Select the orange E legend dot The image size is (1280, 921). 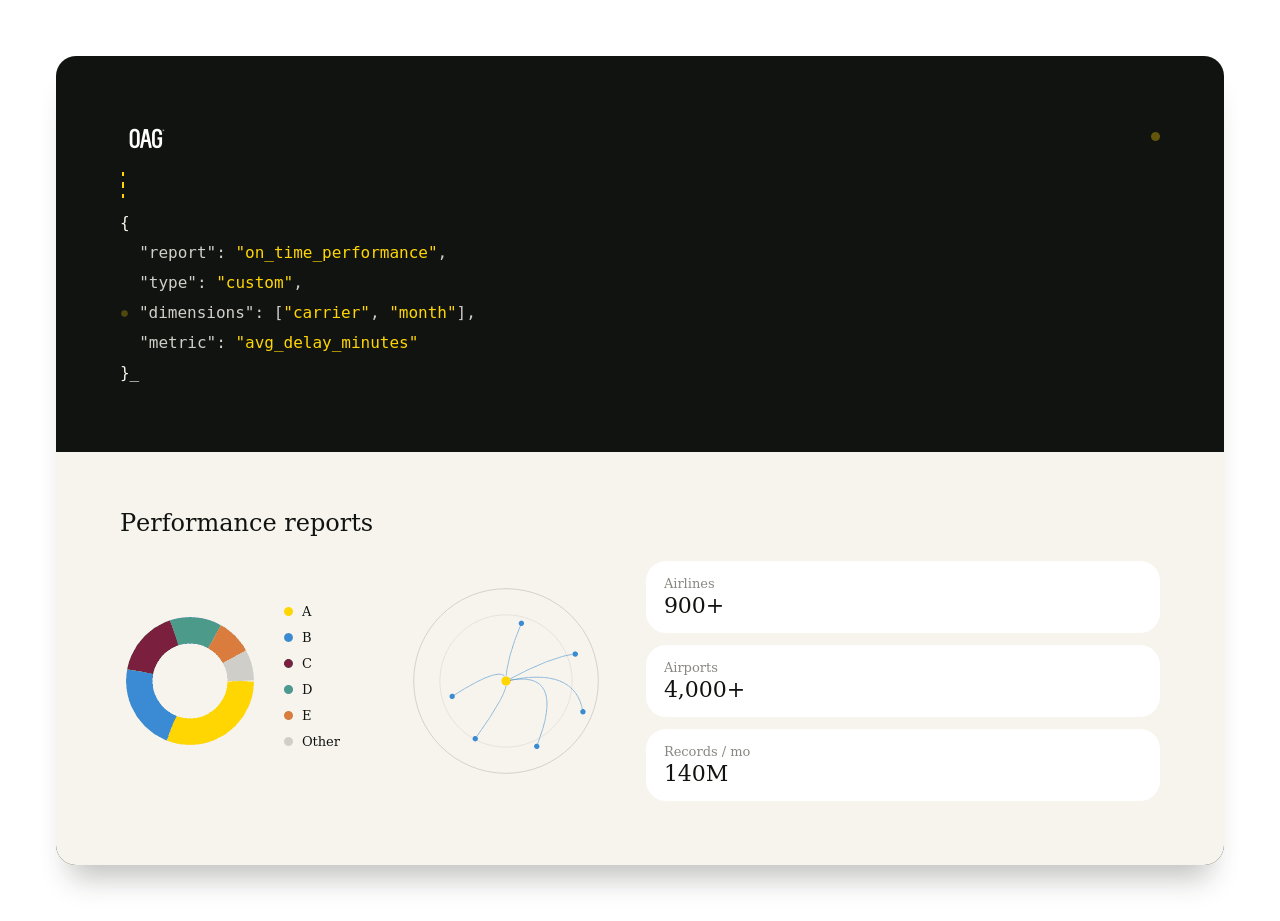point(288,715)
